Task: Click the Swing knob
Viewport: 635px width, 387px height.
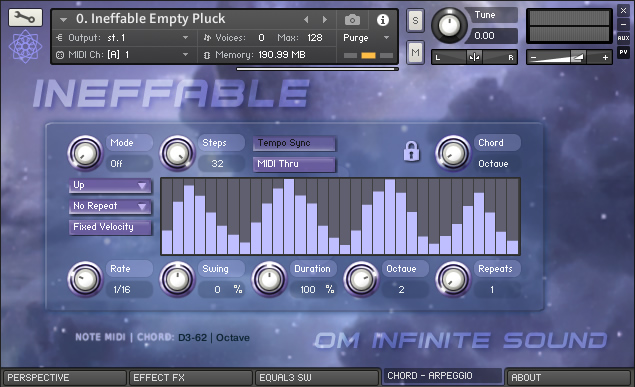Action: coord(177,279)
